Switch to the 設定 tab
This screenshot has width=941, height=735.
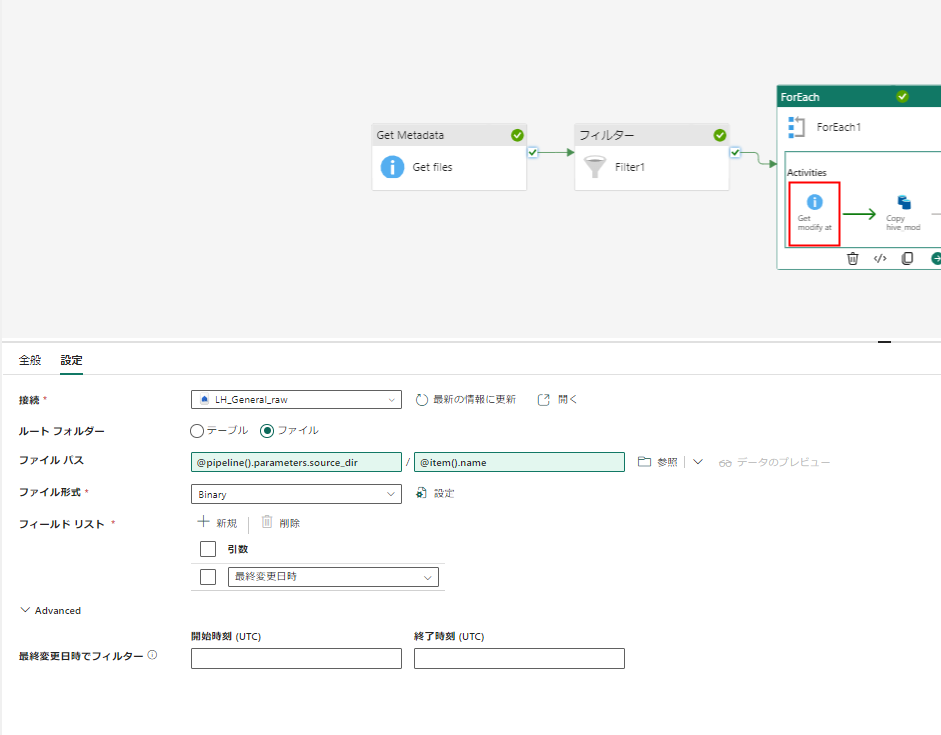click(71, 360)
